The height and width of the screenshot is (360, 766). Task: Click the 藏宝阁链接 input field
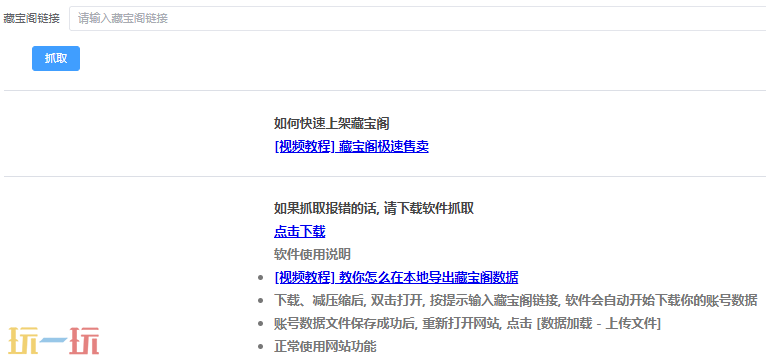pos(418,19)
